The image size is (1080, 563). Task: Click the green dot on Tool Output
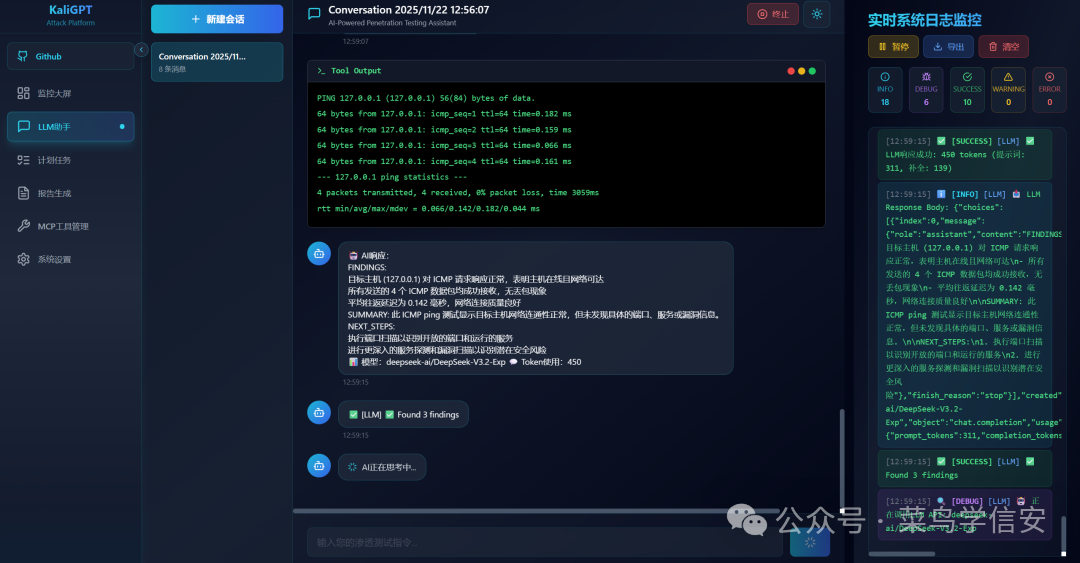812,71
